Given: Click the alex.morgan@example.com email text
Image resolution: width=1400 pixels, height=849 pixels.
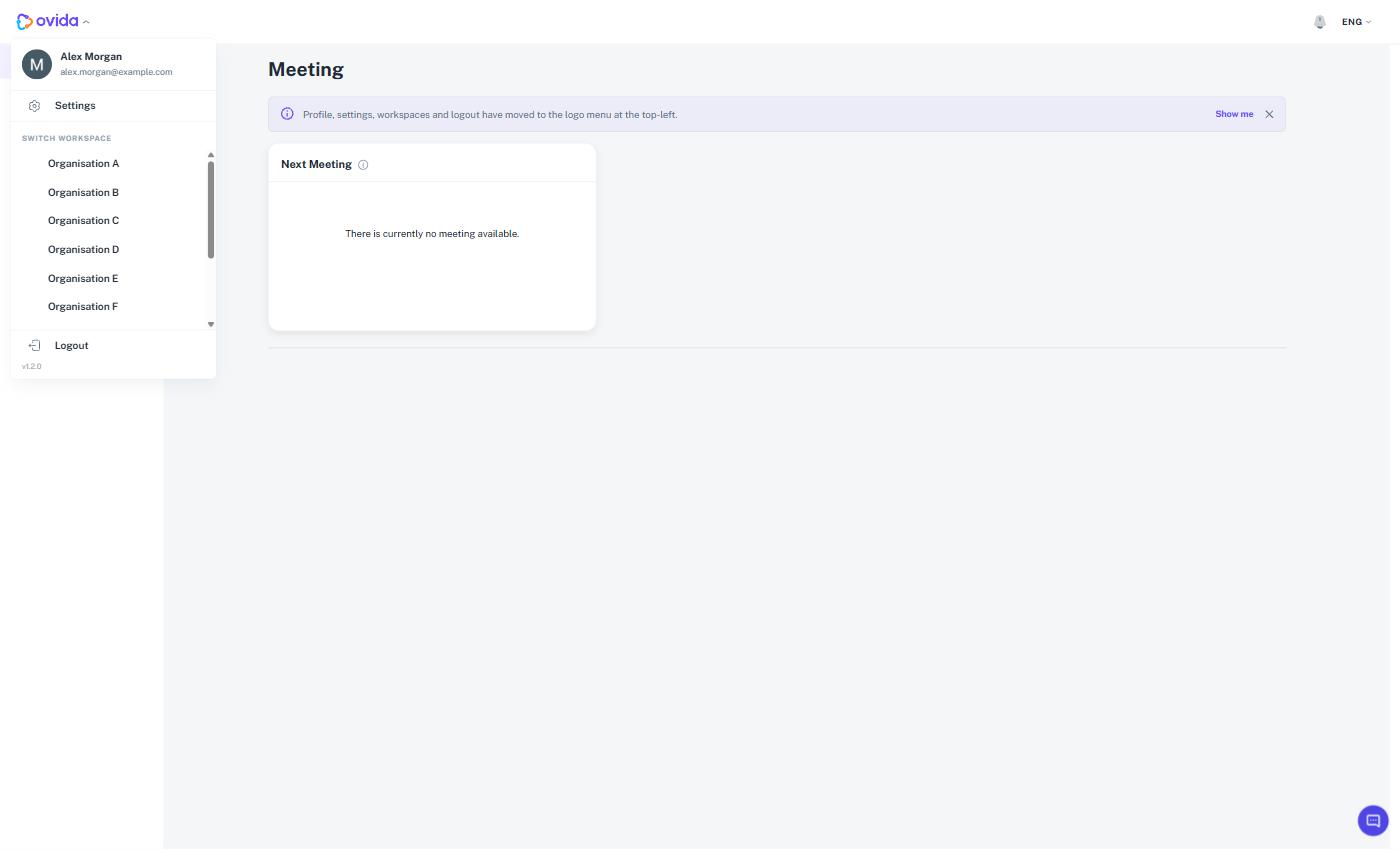Looking at the screenshot, I should click(116, 72).
